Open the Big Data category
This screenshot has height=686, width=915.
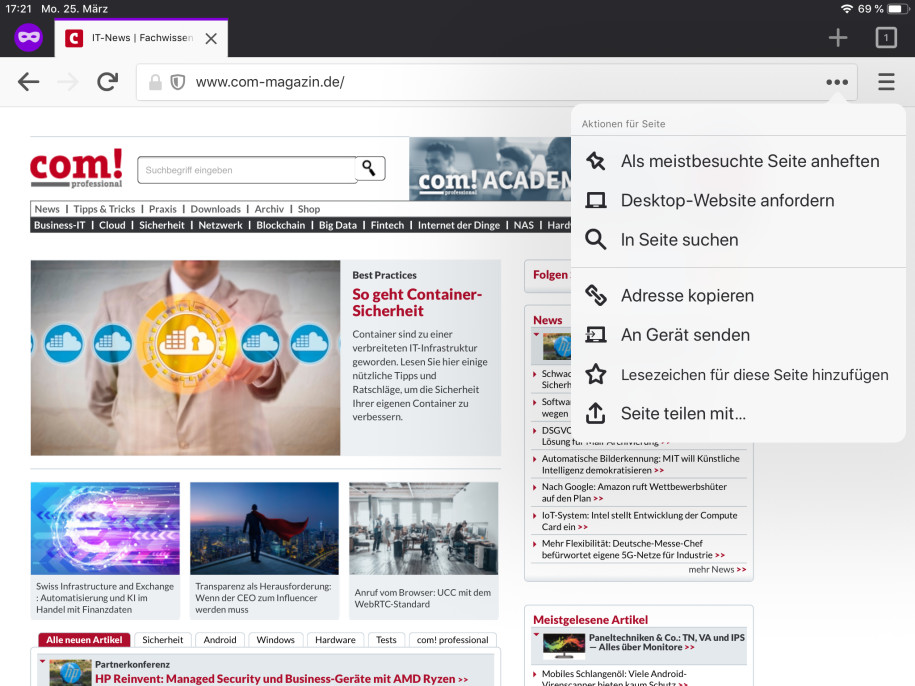click(x=337, y=225)
